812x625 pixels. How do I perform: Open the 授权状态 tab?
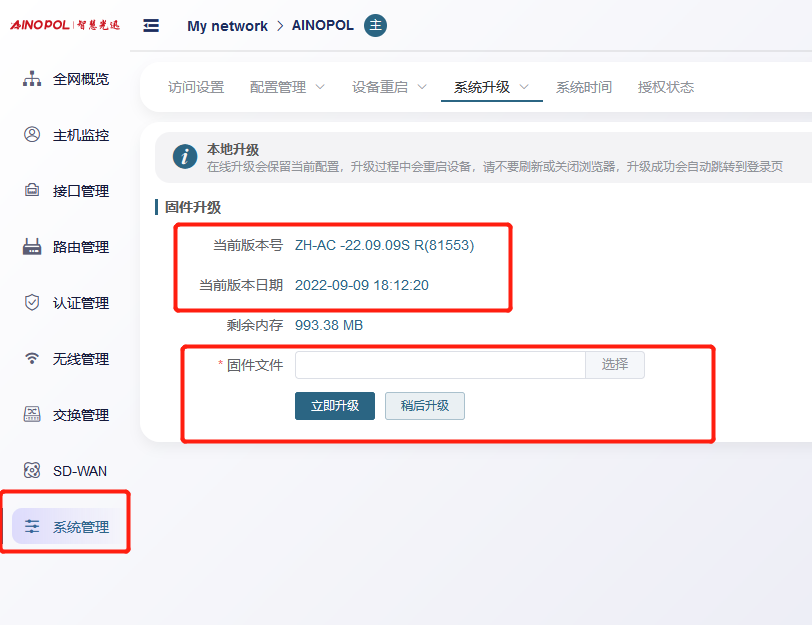[x=666, y=87]
